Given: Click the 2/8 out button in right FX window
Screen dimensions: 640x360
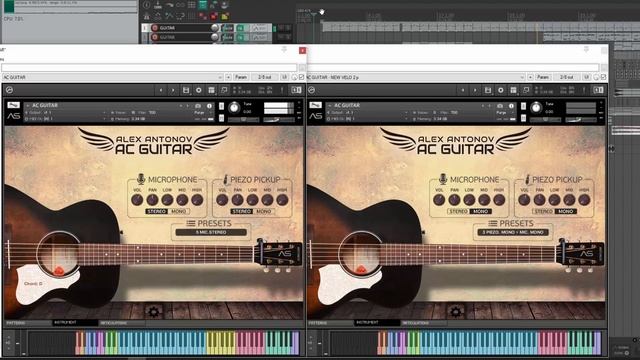Looking at the screenshot, I should pyautogui.click(x=567, y=77).
